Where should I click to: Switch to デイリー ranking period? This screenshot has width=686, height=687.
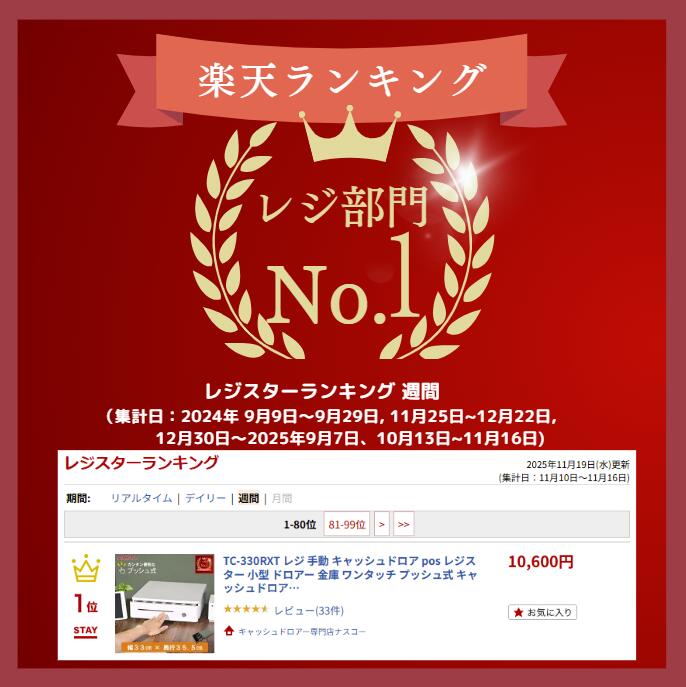[205, 498]
